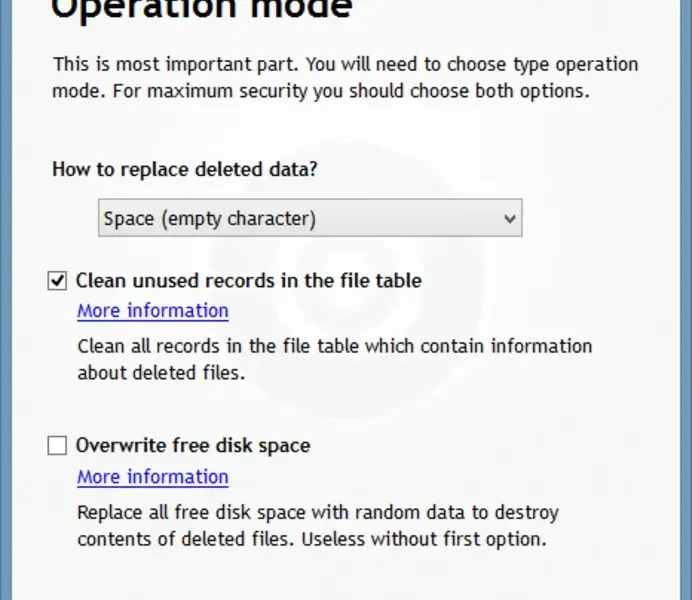
Task: Click the "Clean unused records in the file table" label
Action: [248, 281]
